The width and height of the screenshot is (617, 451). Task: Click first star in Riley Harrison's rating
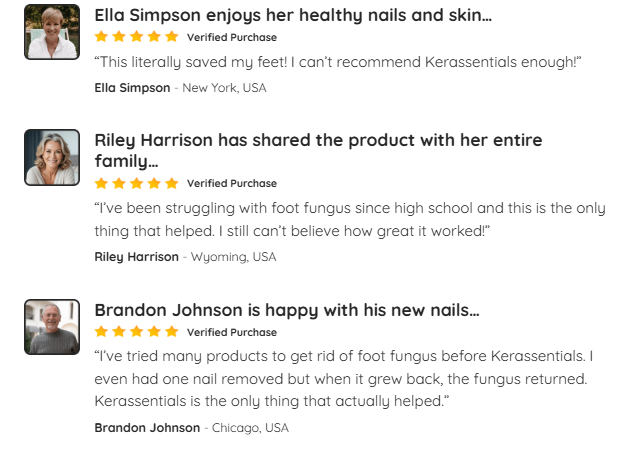(101, 184)
